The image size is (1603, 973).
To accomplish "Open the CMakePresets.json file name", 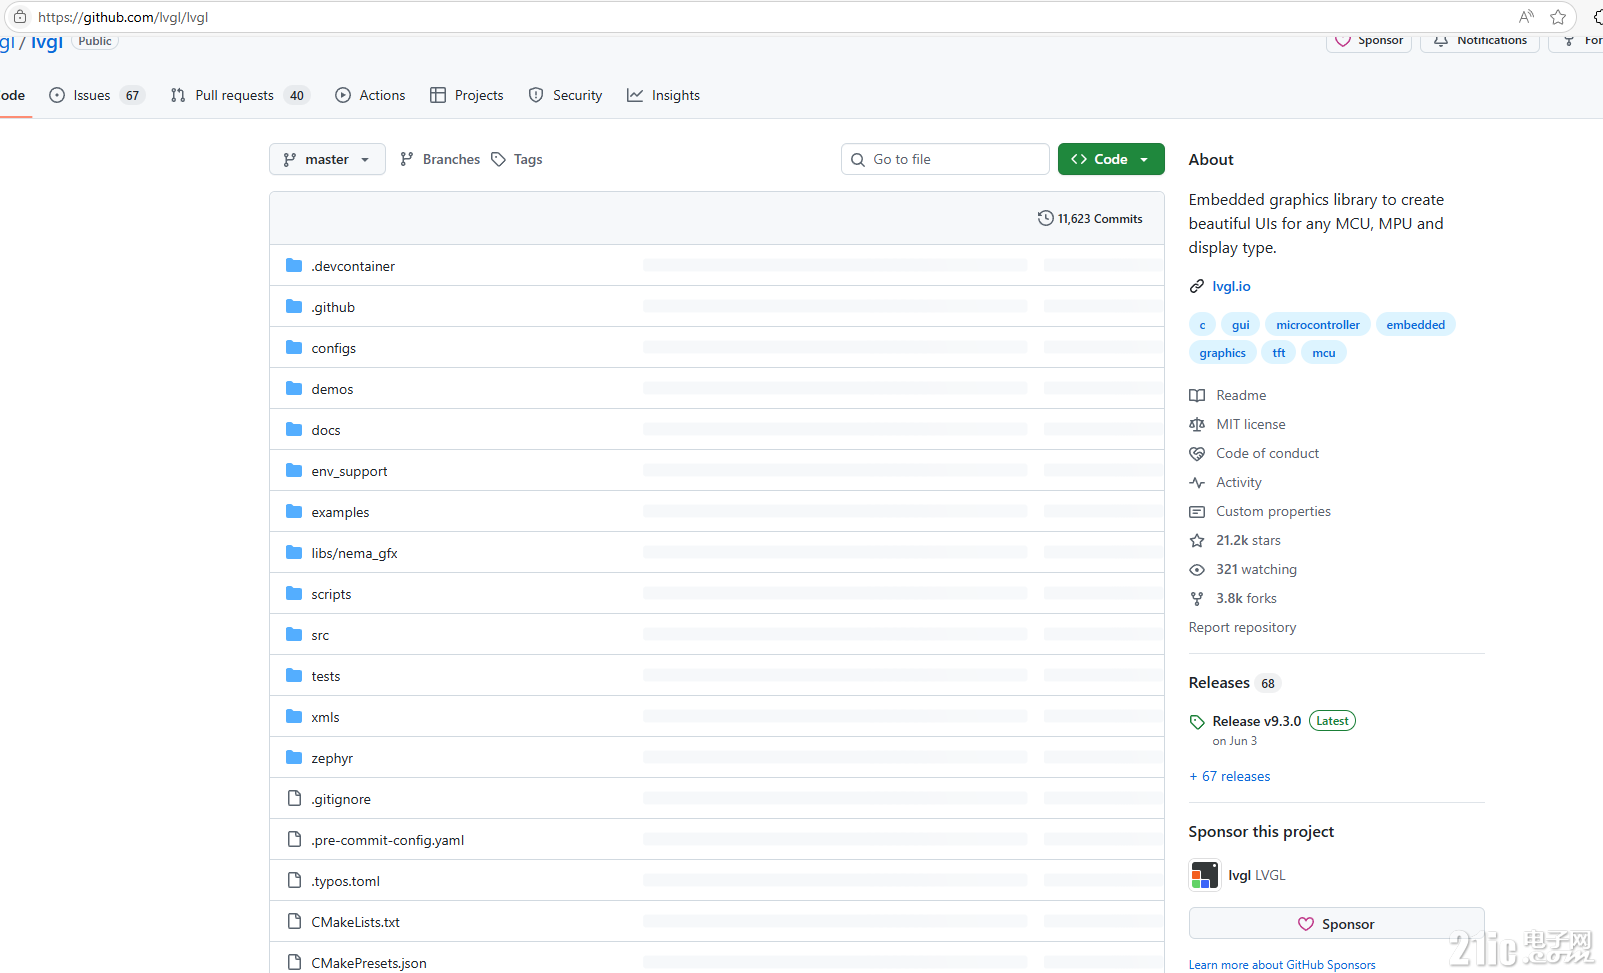I will (369, 963).
